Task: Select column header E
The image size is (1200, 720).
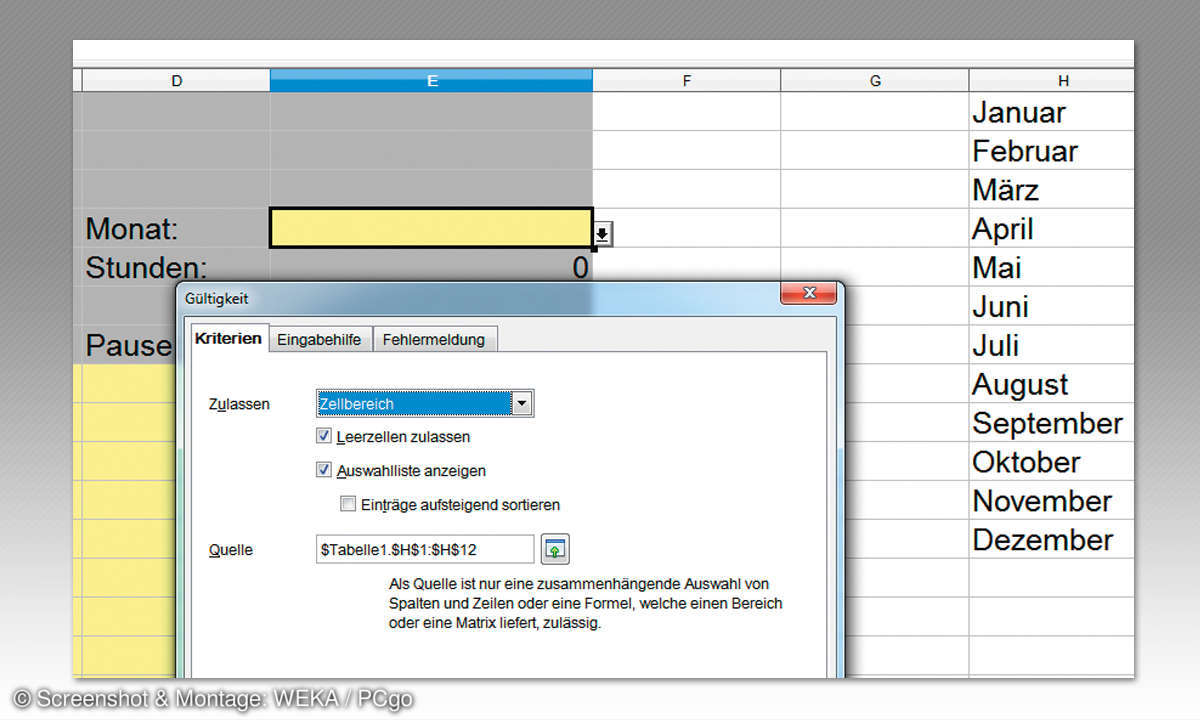Action: [431, 81]
